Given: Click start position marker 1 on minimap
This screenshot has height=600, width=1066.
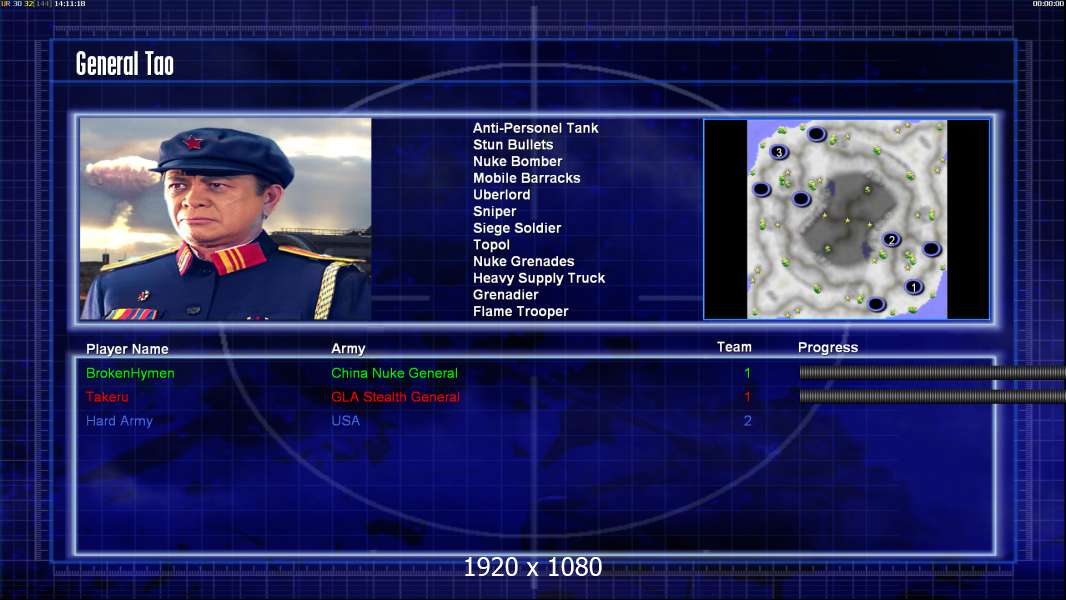Looking at the screenshot, I should click(913, 287).
